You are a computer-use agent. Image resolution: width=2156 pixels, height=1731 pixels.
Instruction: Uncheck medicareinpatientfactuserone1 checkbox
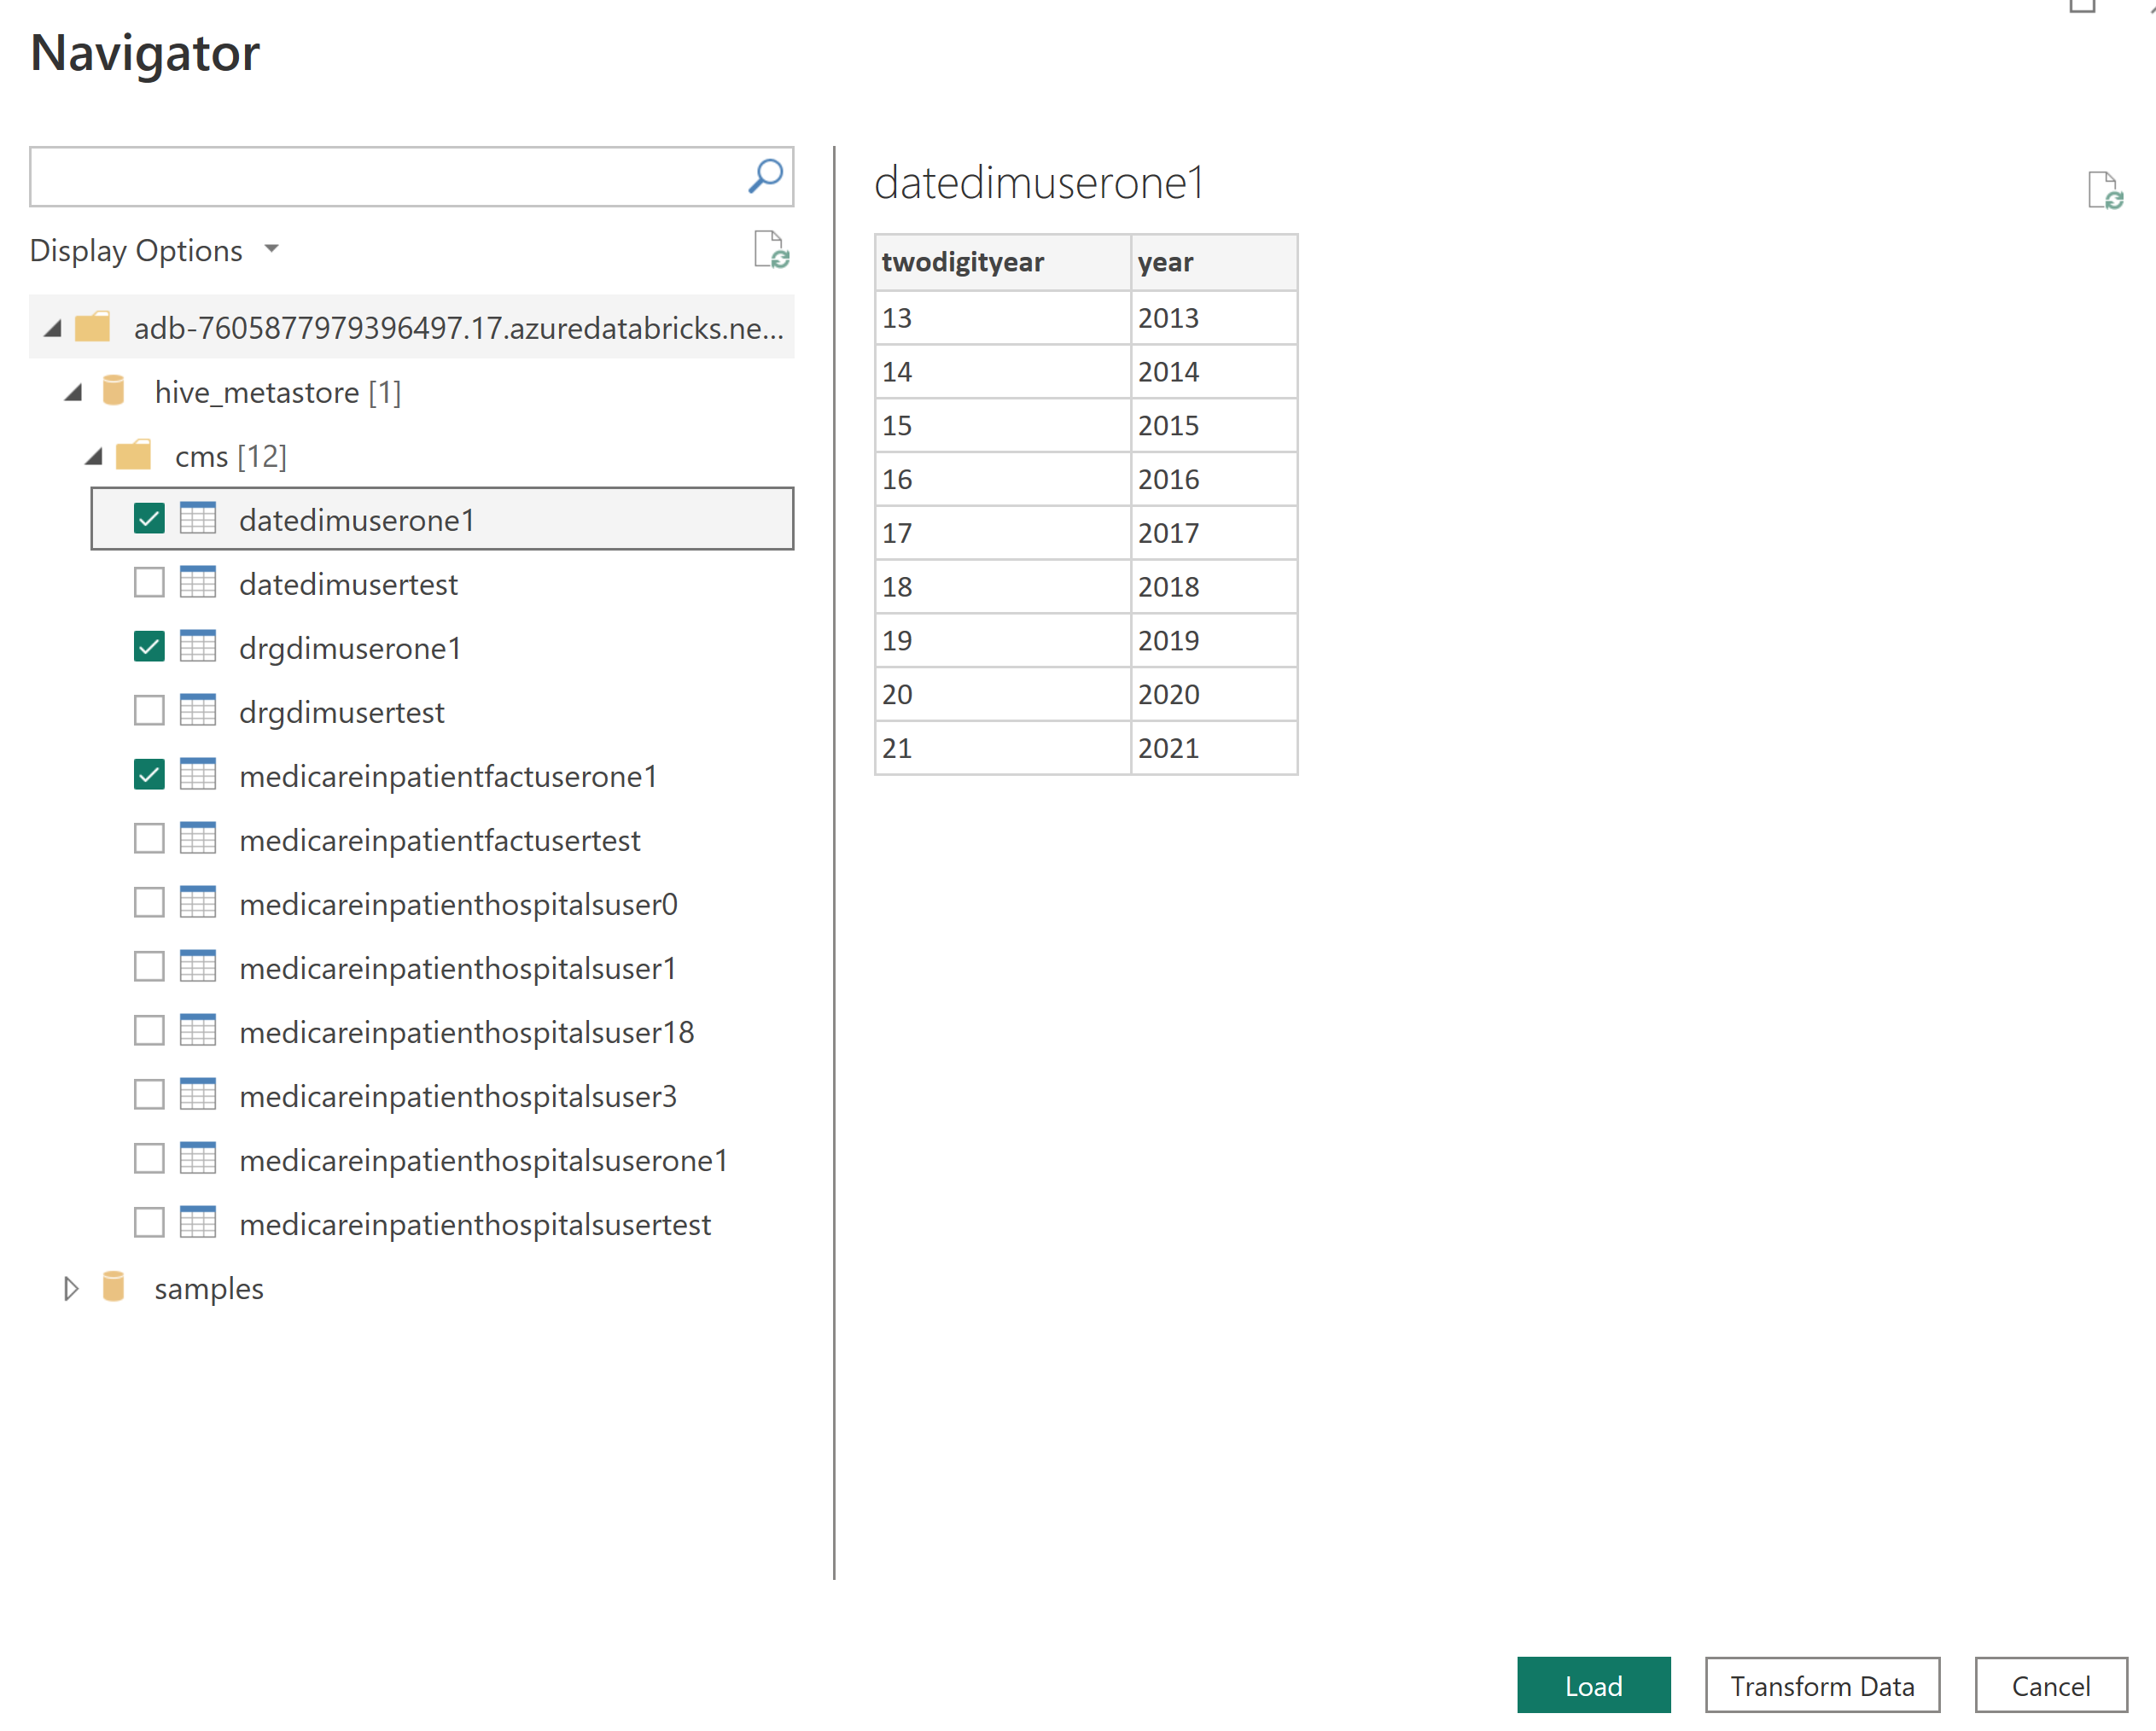149,775
